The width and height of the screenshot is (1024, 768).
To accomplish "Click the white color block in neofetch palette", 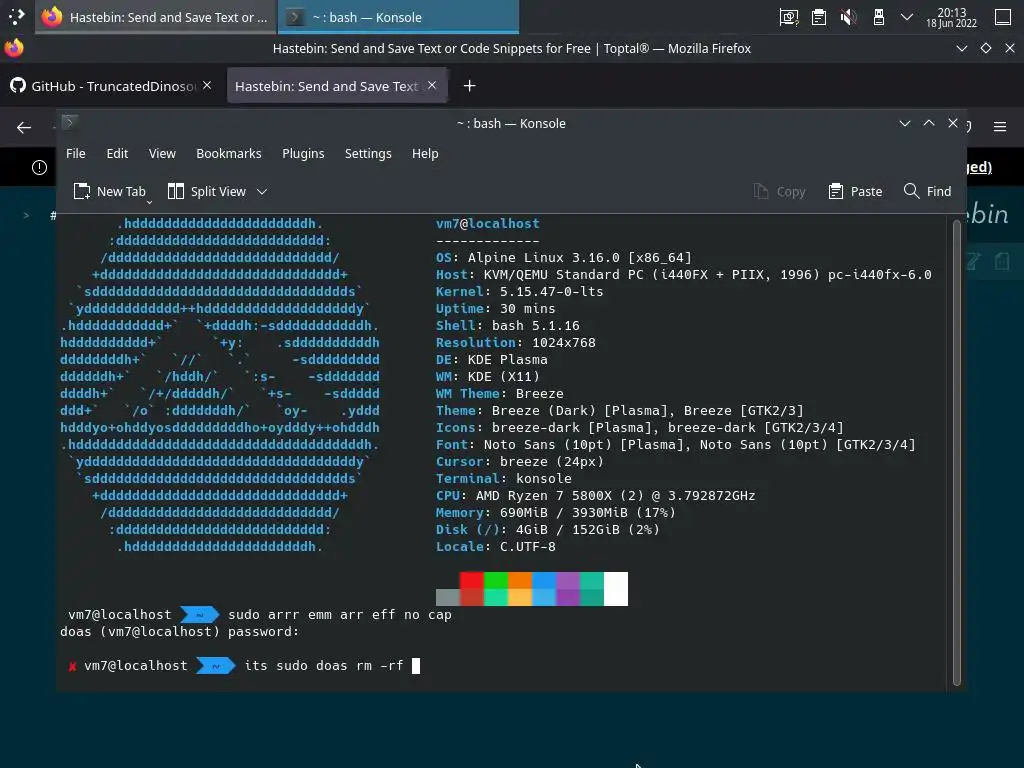I will (616, 589).
